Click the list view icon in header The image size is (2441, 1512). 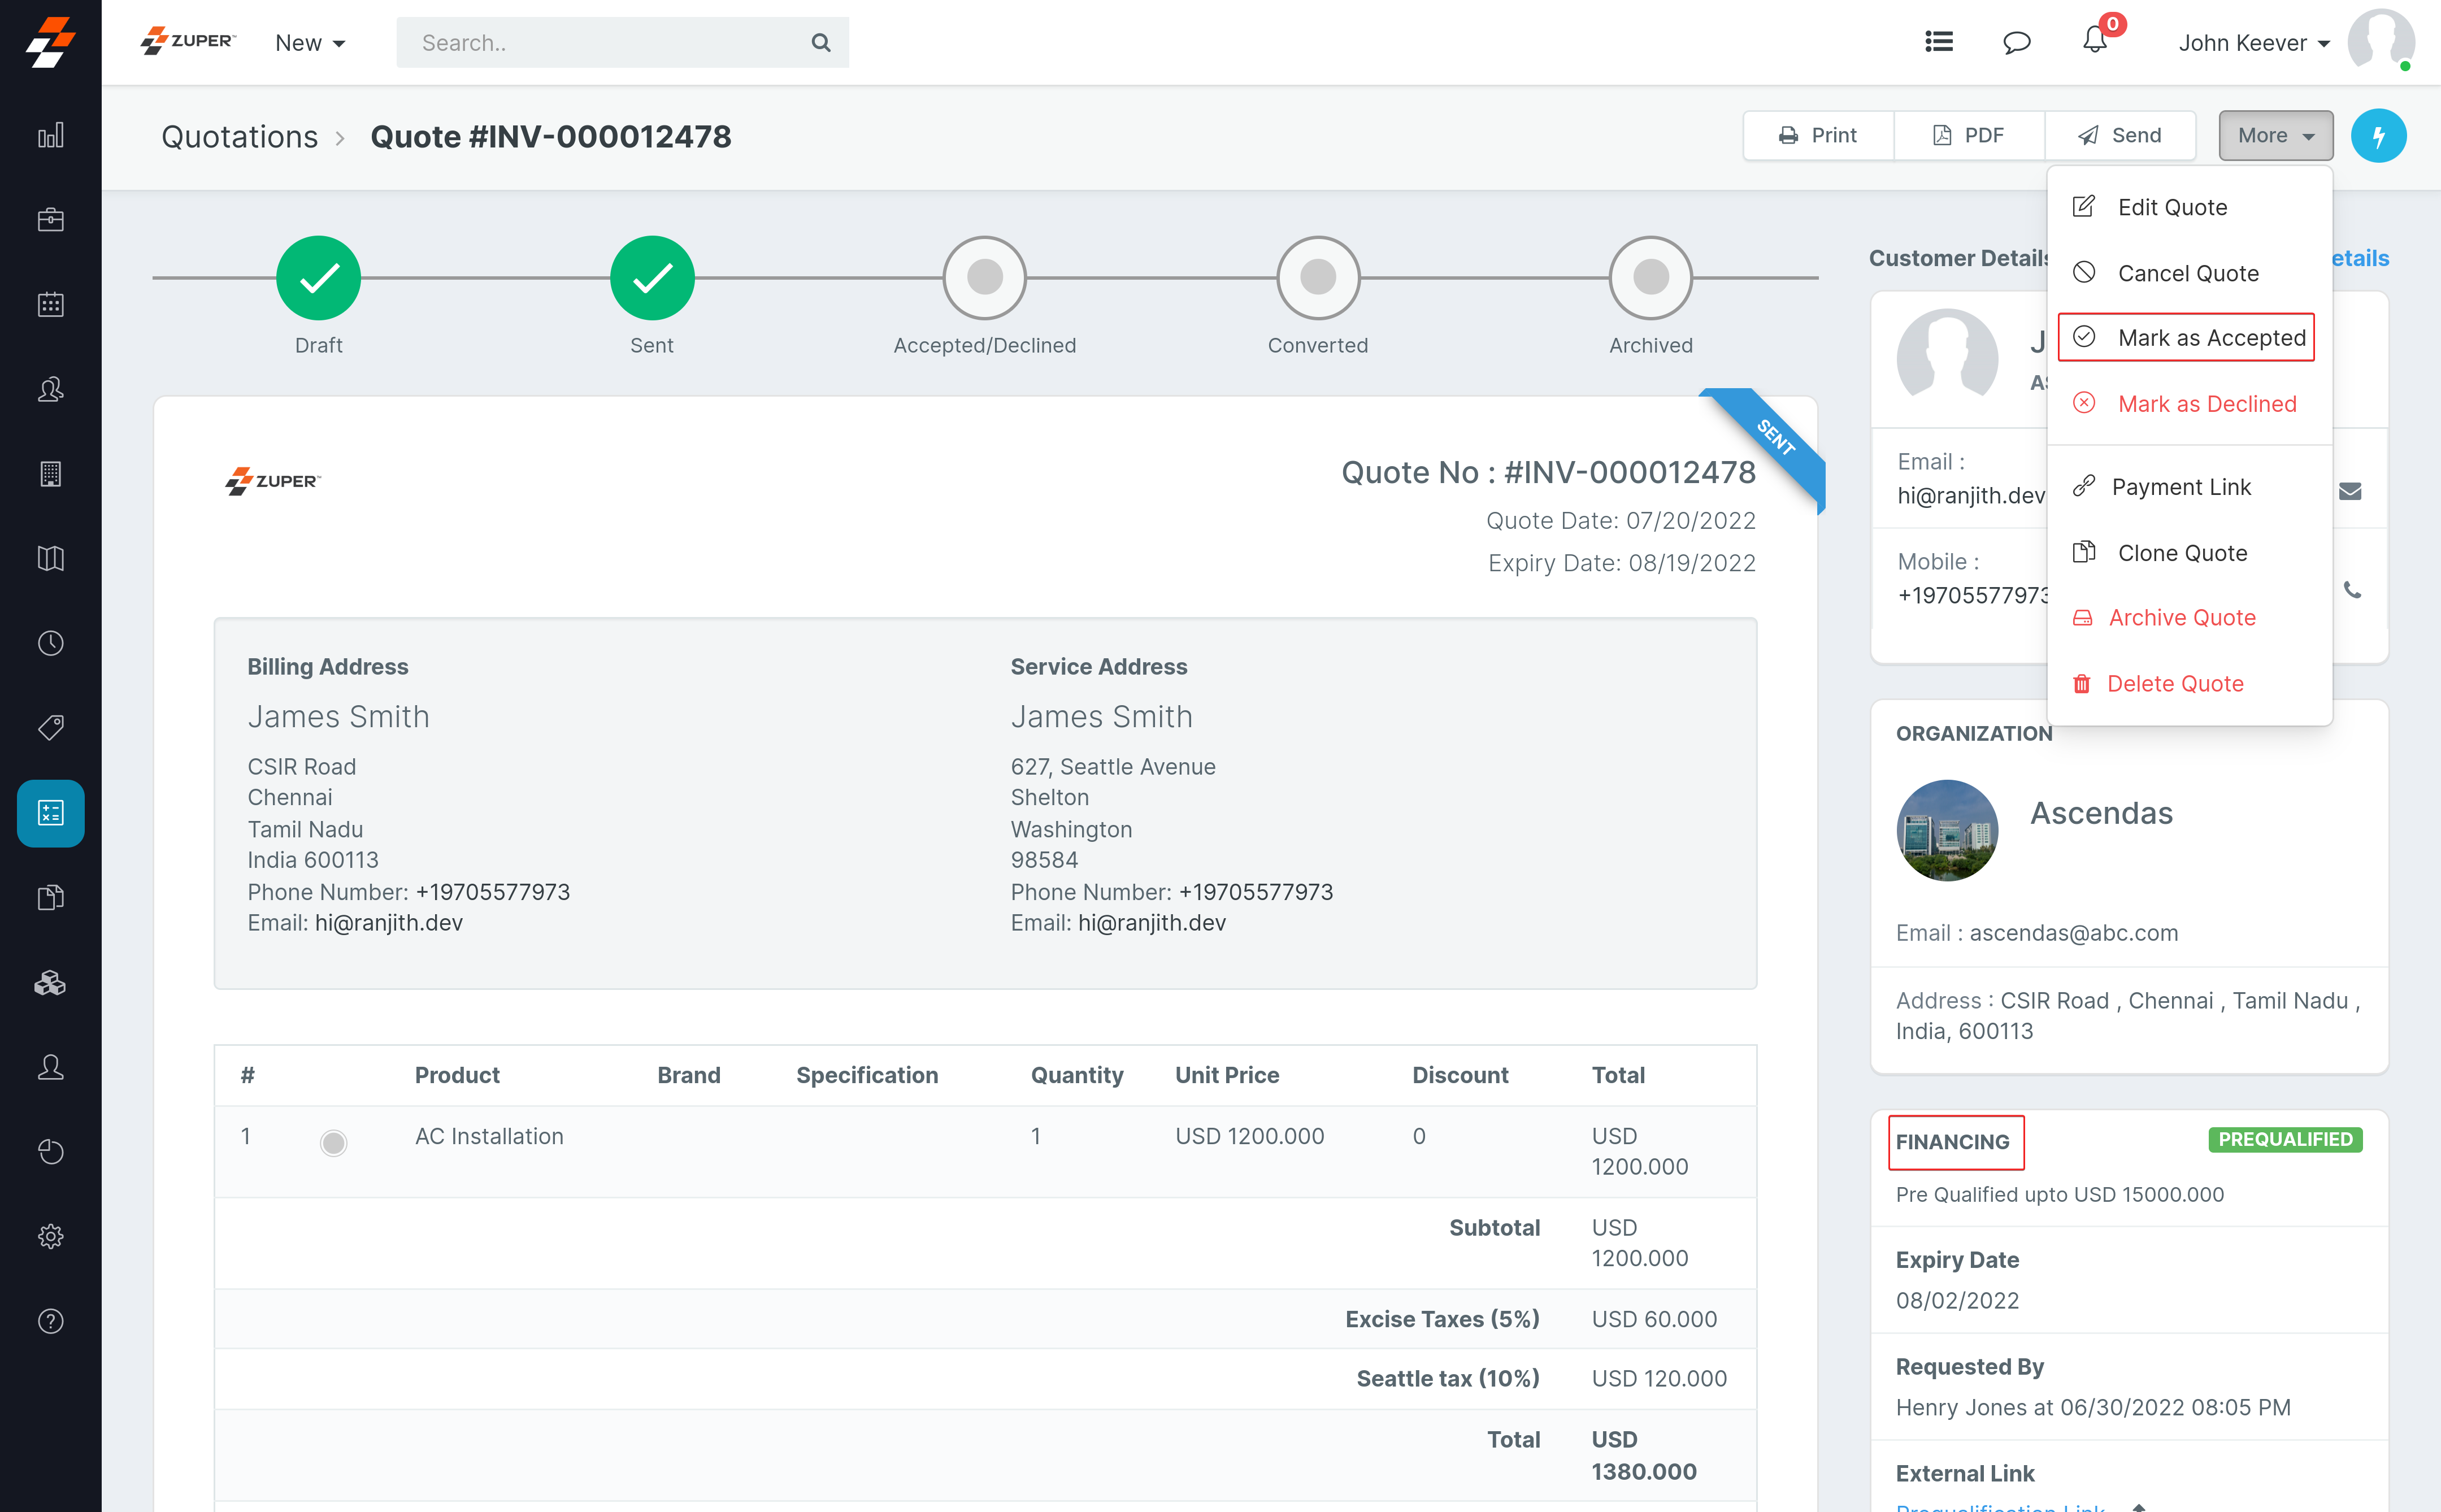click(x=1938, y=42)
